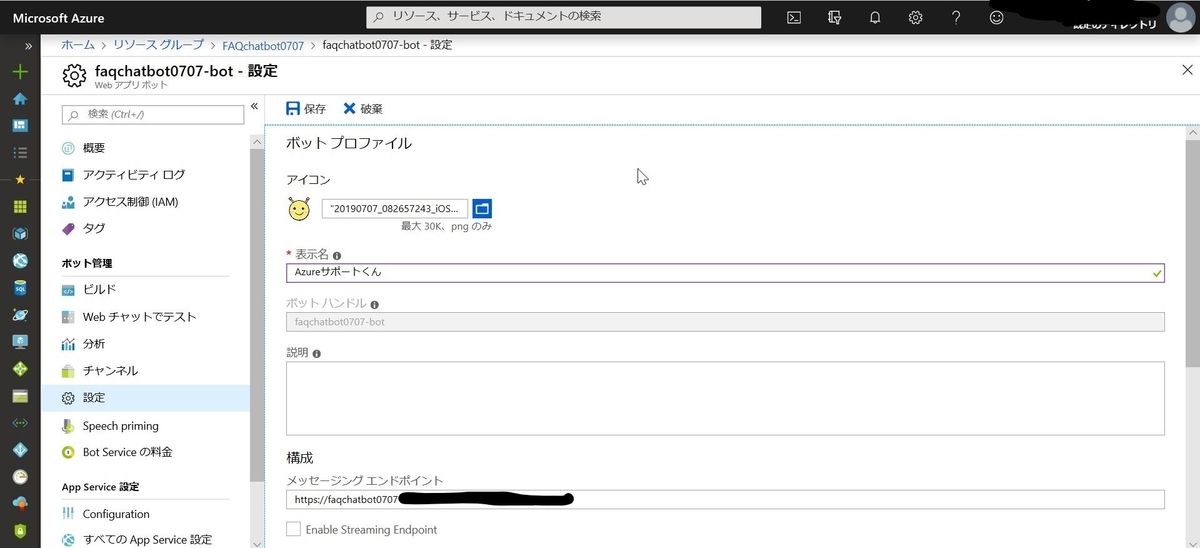Screen dimensions: 1200x548
Task: Expand the left portal rail chevrons
Action: click(28, 45)
